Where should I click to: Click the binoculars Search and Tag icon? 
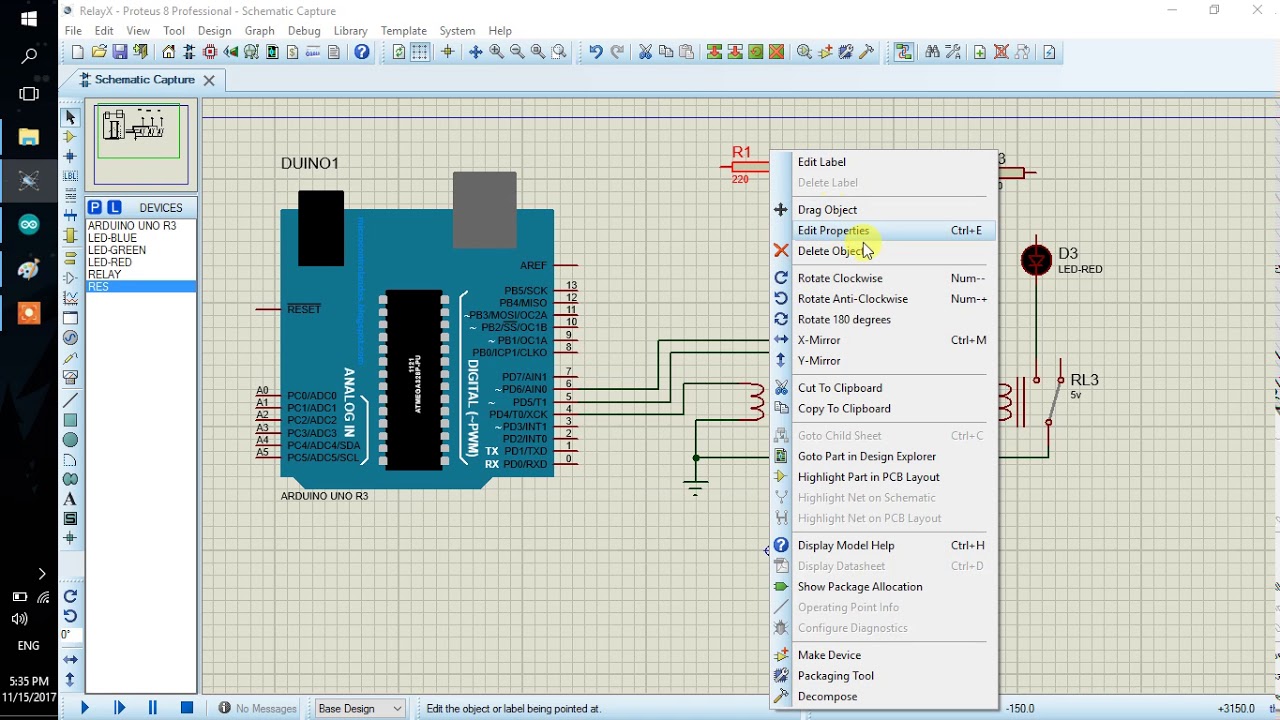tap(932, 52)
